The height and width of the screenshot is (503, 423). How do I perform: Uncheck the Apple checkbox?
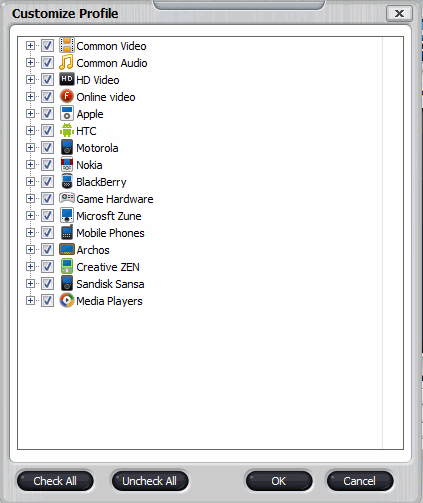[x=47, y=114]
